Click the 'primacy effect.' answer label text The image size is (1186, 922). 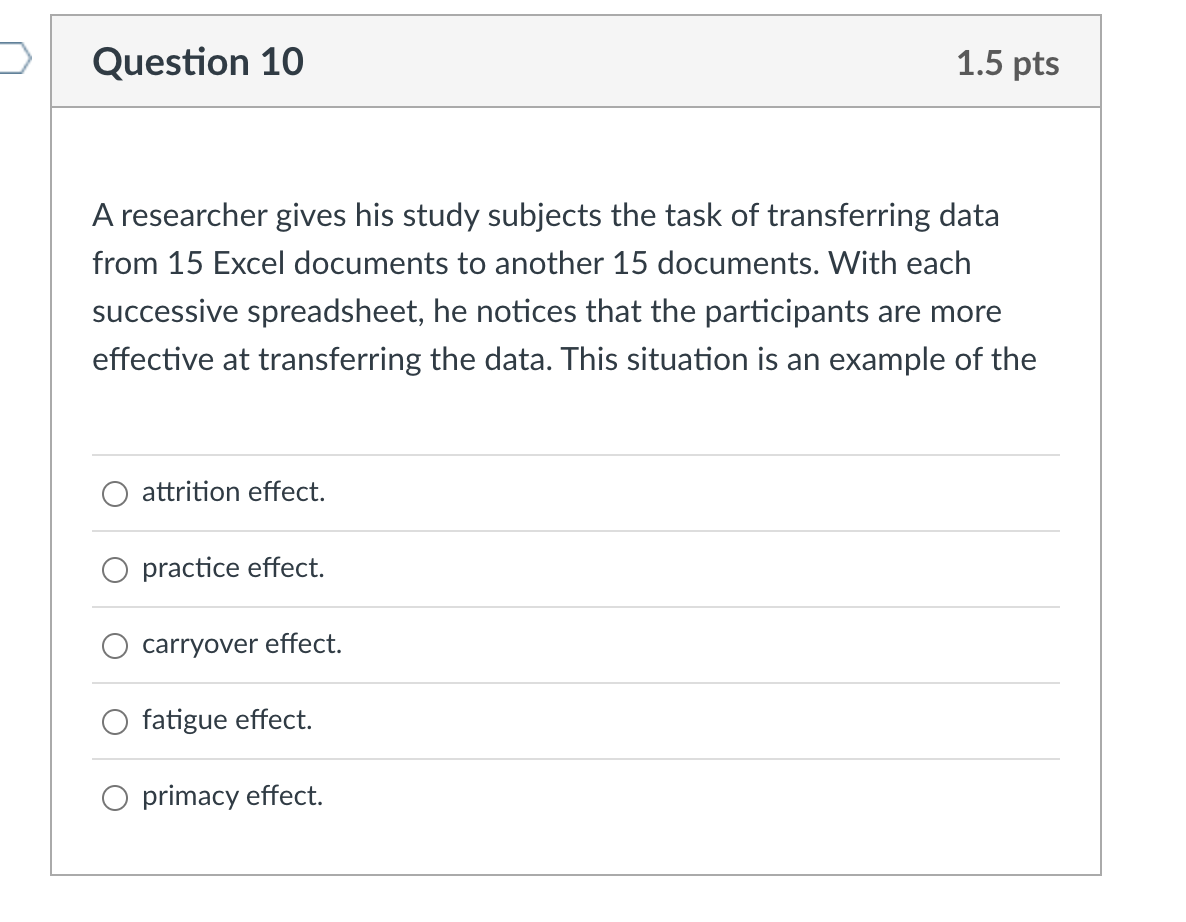click(x=232, y=796)
